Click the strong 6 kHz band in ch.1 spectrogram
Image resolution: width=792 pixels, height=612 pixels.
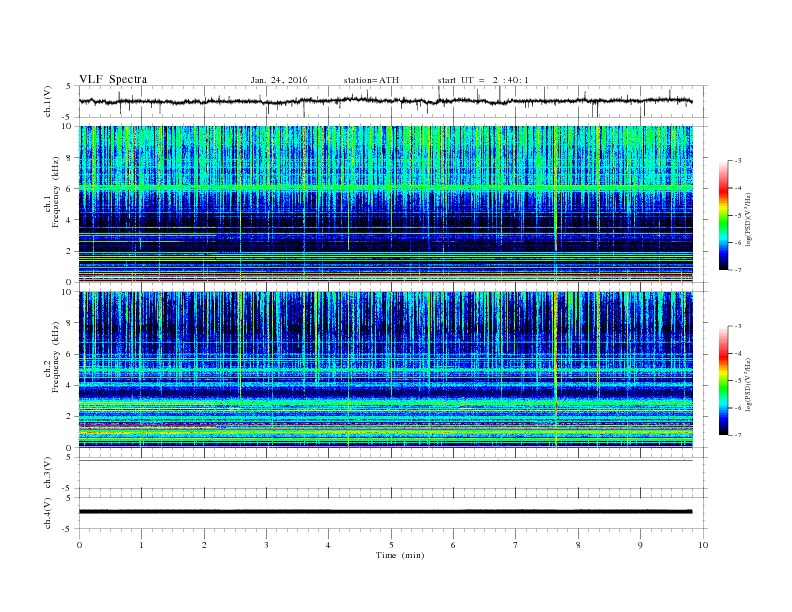coord(386,188)
